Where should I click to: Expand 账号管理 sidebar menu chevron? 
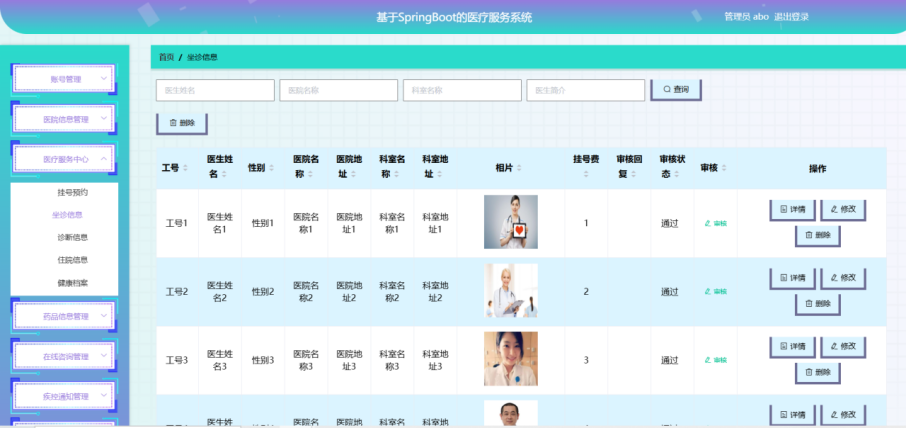click(104, 78)
